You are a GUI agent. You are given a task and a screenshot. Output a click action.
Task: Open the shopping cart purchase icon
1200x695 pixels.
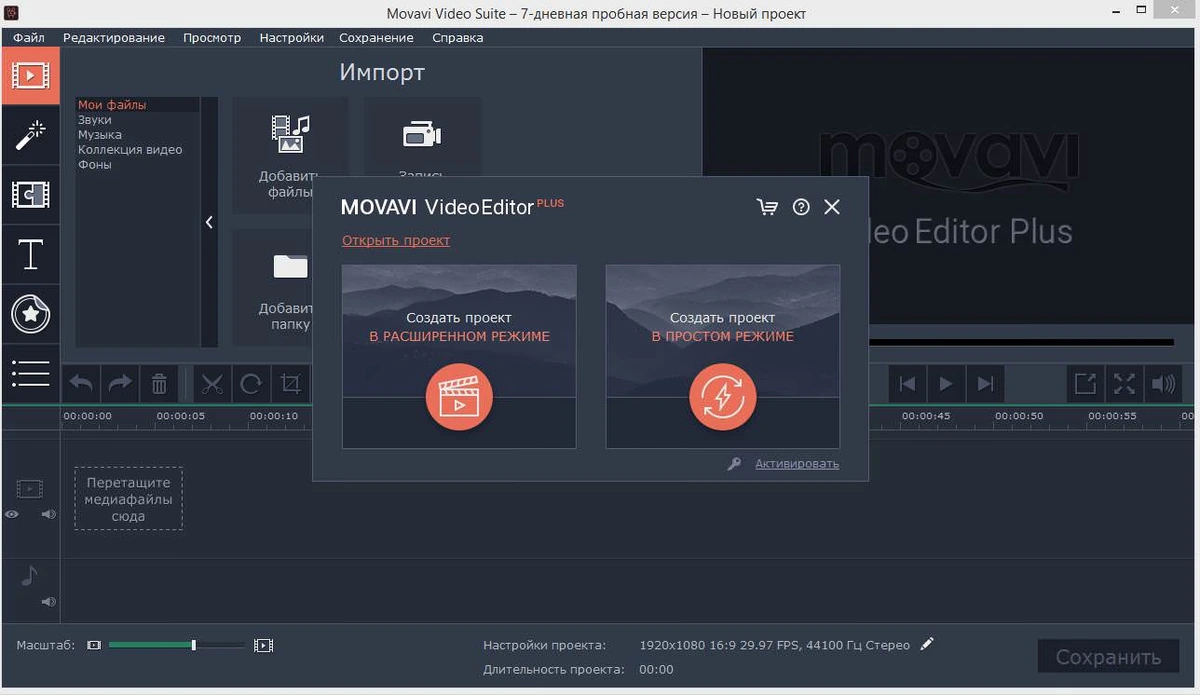tap(768, 207)
